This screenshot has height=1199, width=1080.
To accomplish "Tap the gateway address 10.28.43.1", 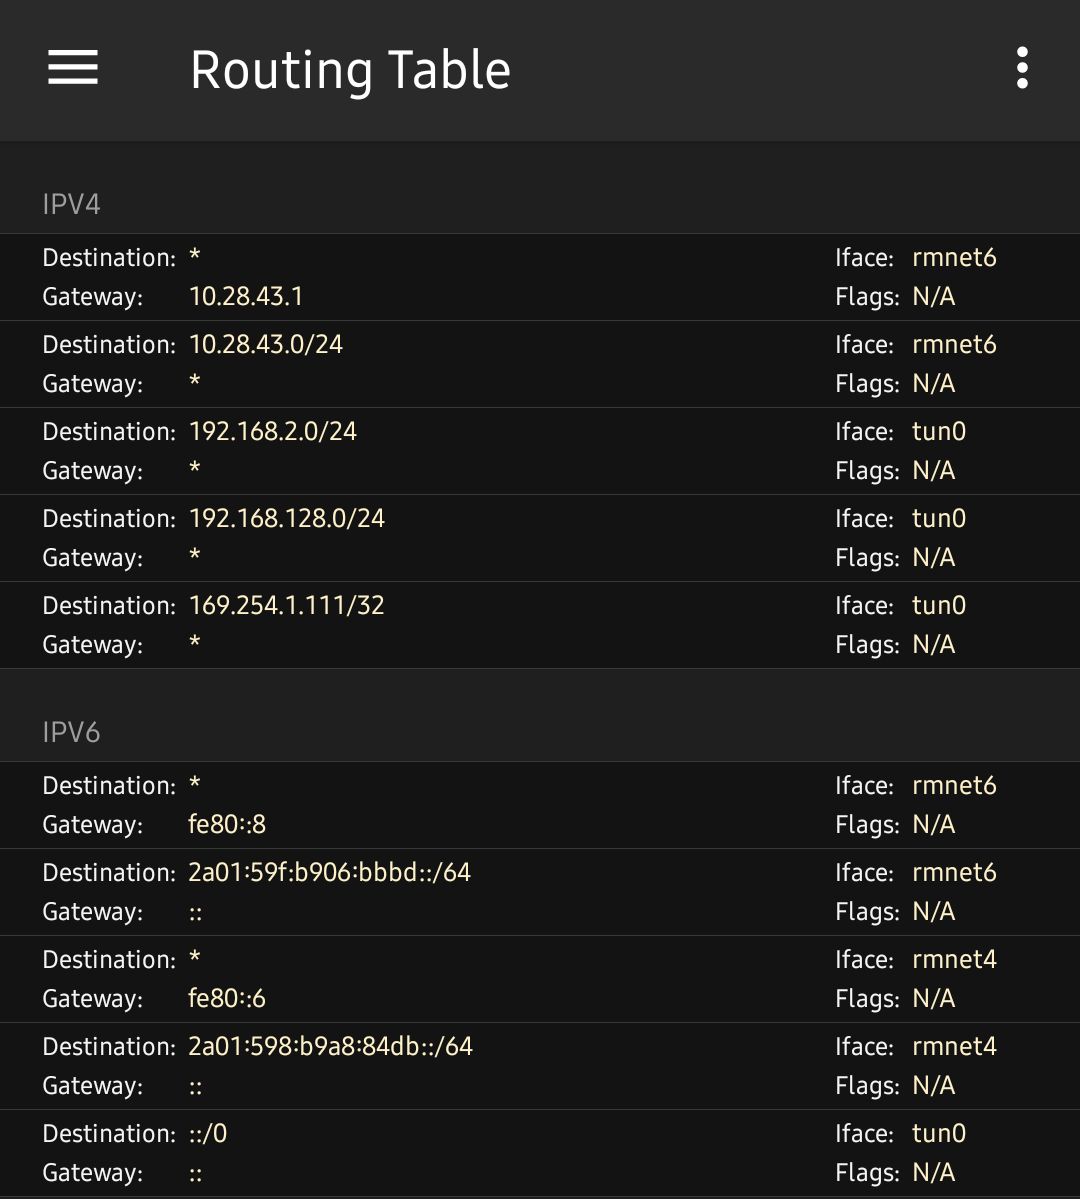I will 246,297.
